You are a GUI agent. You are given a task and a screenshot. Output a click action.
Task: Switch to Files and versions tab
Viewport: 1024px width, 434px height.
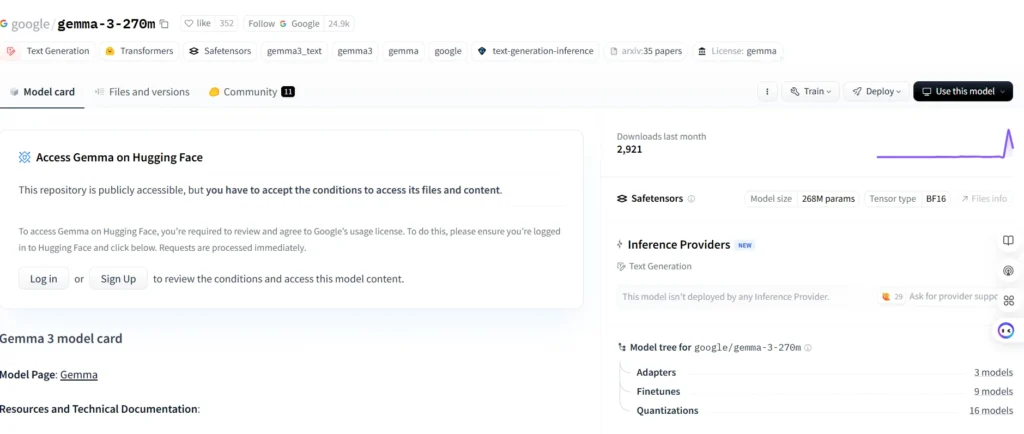coord(142,92)
